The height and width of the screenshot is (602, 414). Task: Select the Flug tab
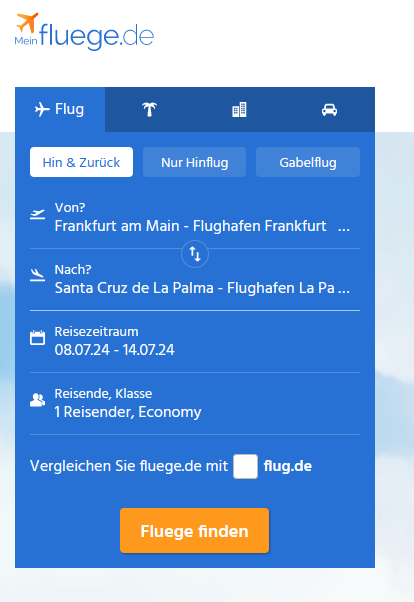tap(60, 109)
